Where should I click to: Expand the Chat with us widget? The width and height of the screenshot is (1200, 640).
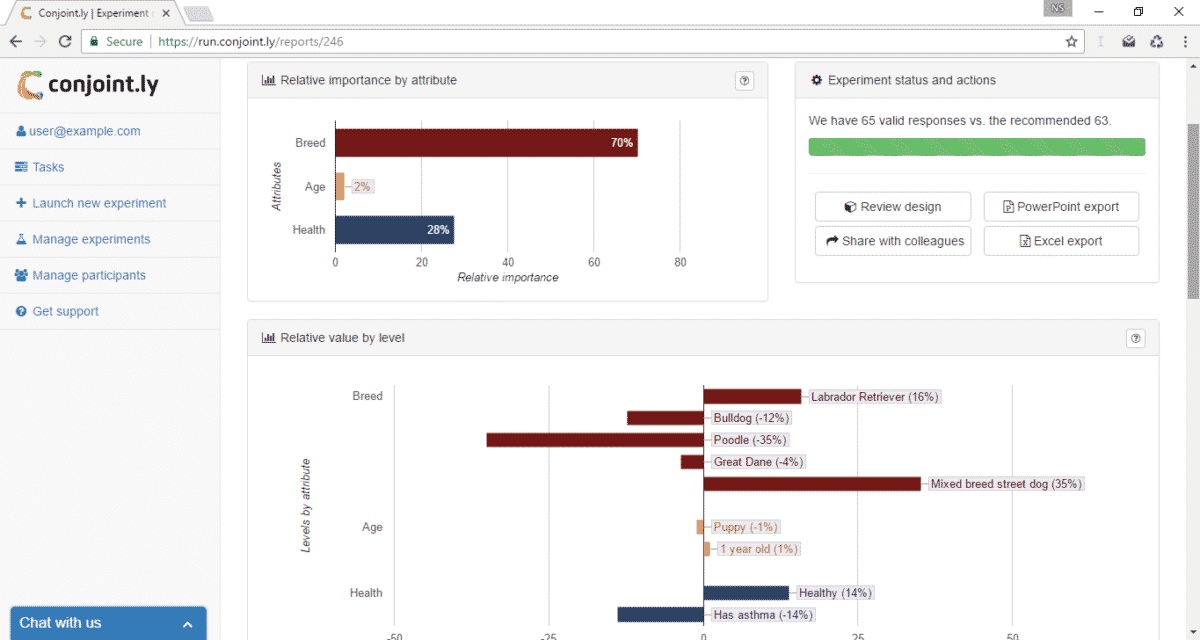(108, 623)
